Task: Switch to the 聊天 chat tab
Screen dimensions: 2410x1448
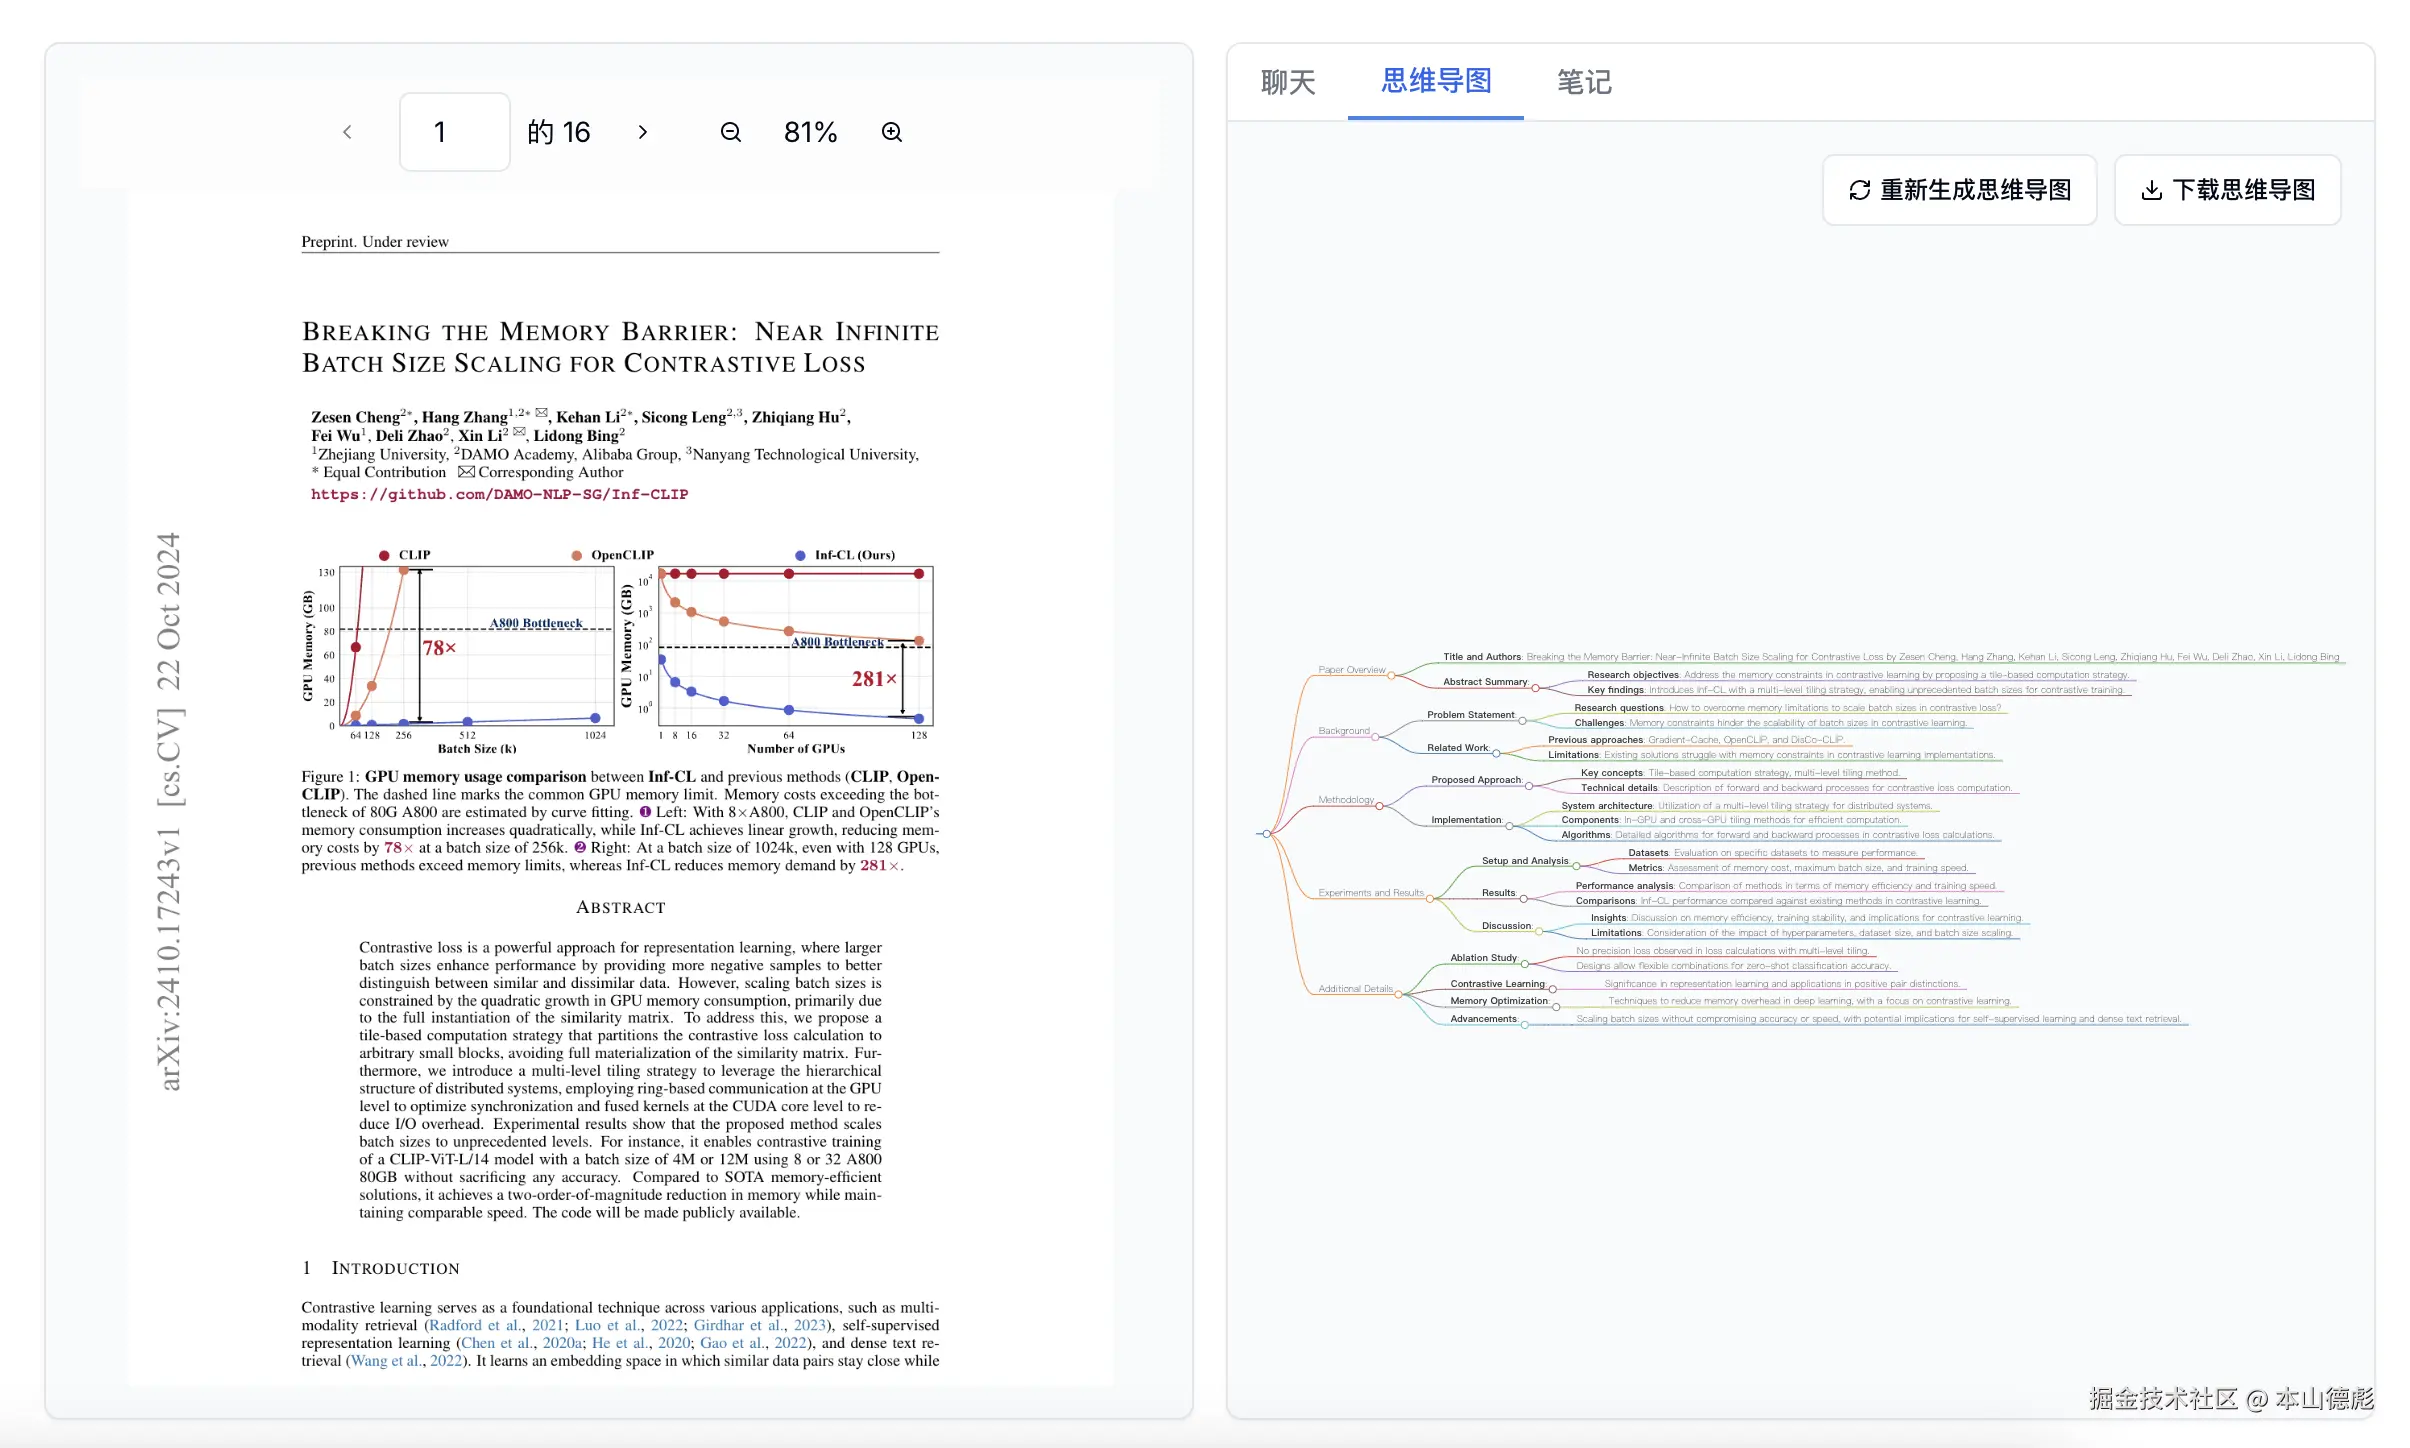Action: pyautogui.click(x=1288, y=82)
